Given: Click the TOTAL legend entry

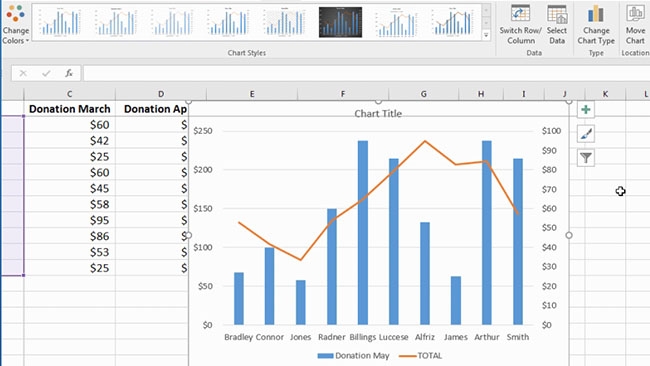Looking at the screenshot, I should pyautogui.click(x=420, y=356).
